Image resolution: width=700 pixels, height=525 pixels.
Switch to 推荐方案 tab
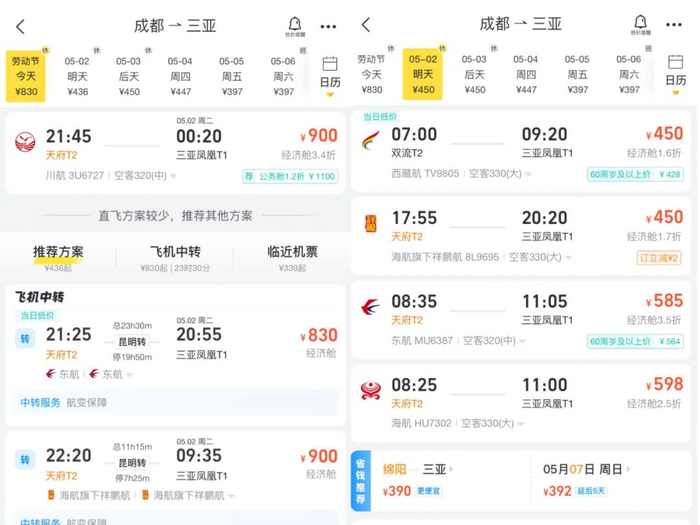58,258
